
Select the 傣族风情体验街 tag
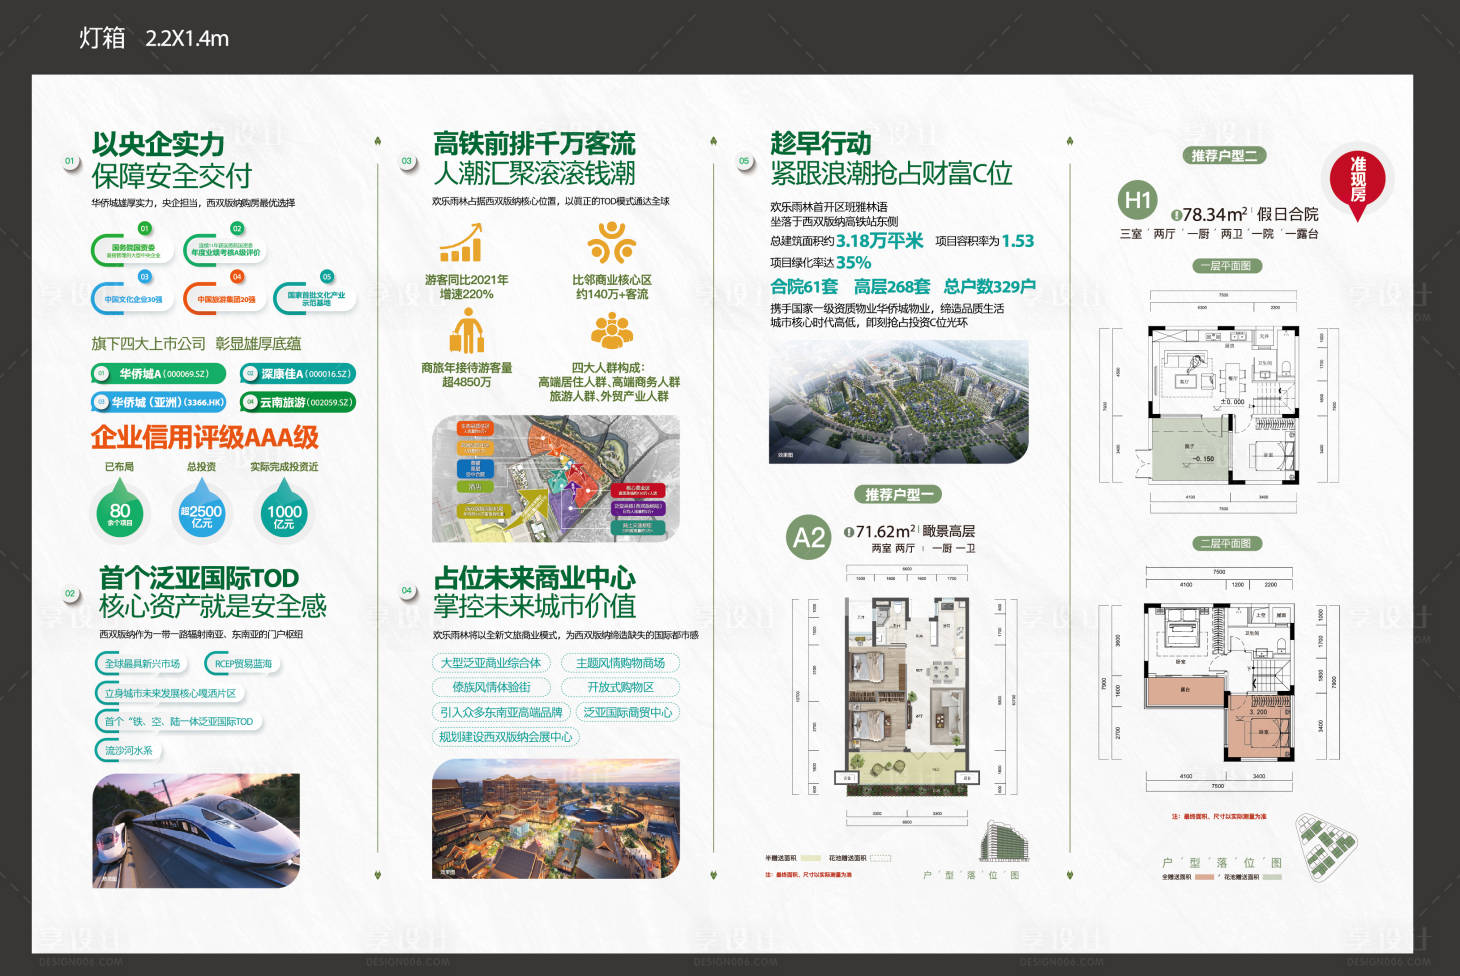click(490, 687)
